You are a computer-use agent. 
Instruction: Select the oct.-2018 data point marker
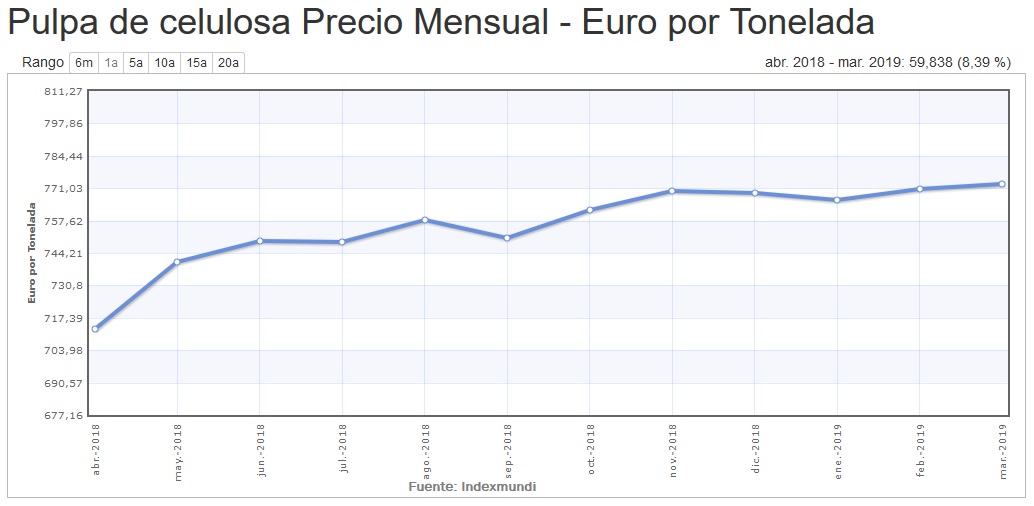590,210
